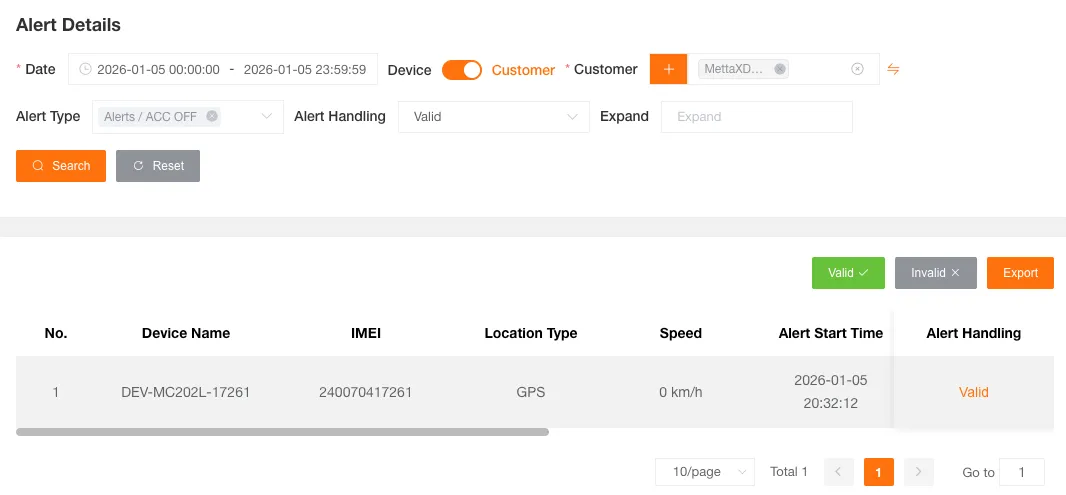Go to the previous page arrow
The width and height of the screenshot is (1066, 495).
tap(839, 472)
